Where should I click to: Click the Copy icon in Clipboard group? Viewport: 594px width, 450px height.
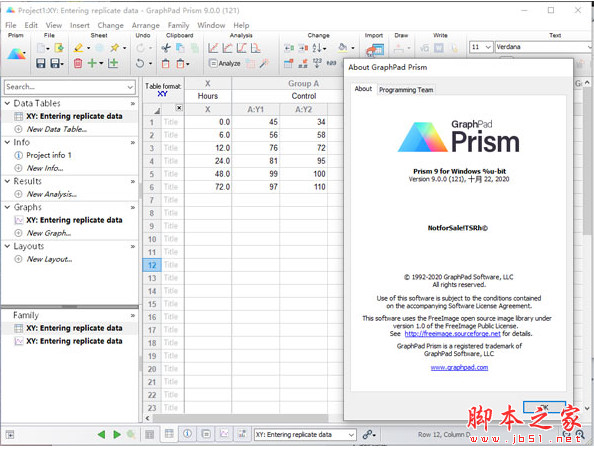pos(180,48)
